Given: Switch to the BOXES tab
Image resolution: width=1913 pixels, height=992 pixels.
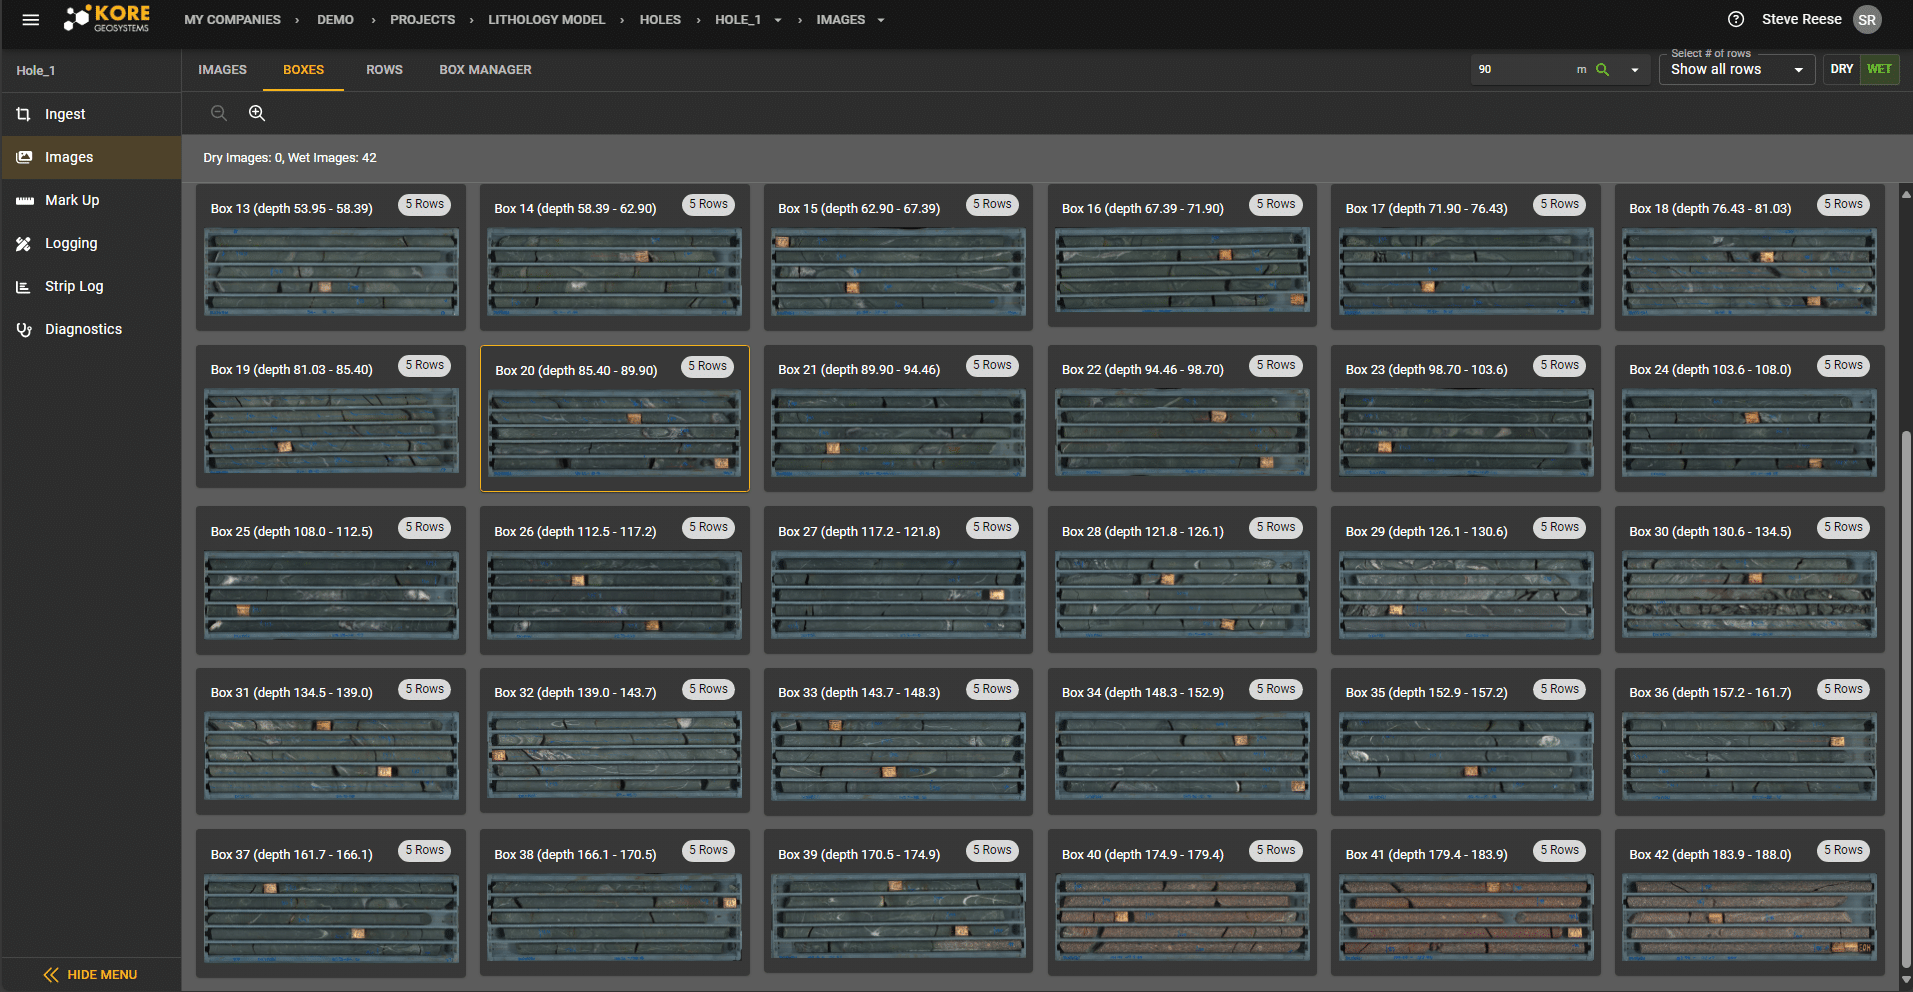Looking at the screenshot, I should click(x=303, y=70).
